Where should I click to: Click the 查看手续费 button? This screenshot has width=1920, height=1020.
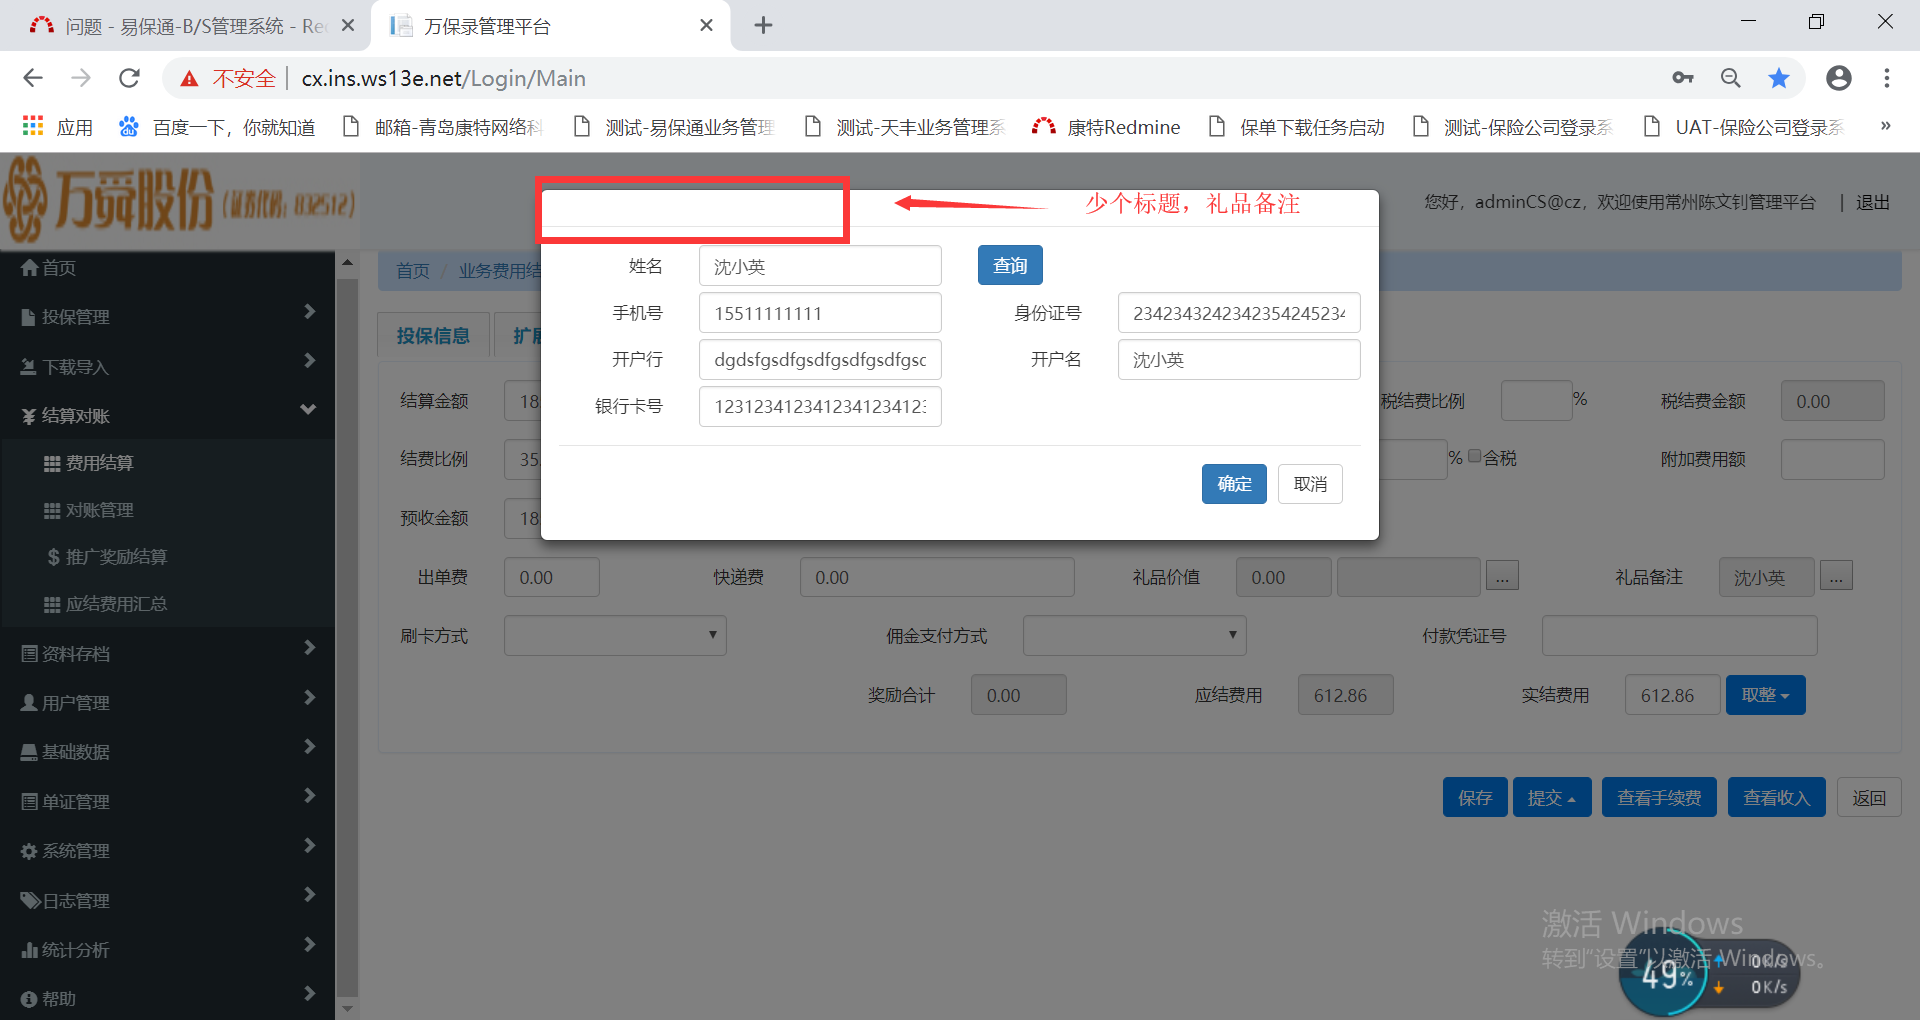(1659, 797)
